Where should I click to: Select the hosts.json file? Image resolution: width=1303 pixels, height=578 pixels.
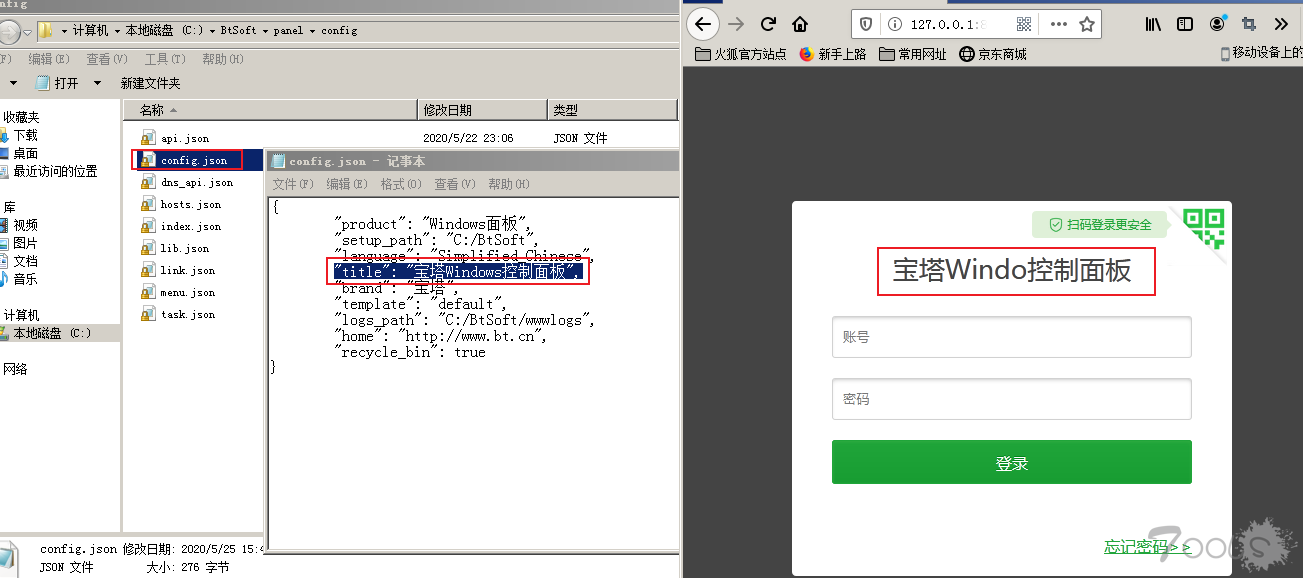click(x=181, y=204)
